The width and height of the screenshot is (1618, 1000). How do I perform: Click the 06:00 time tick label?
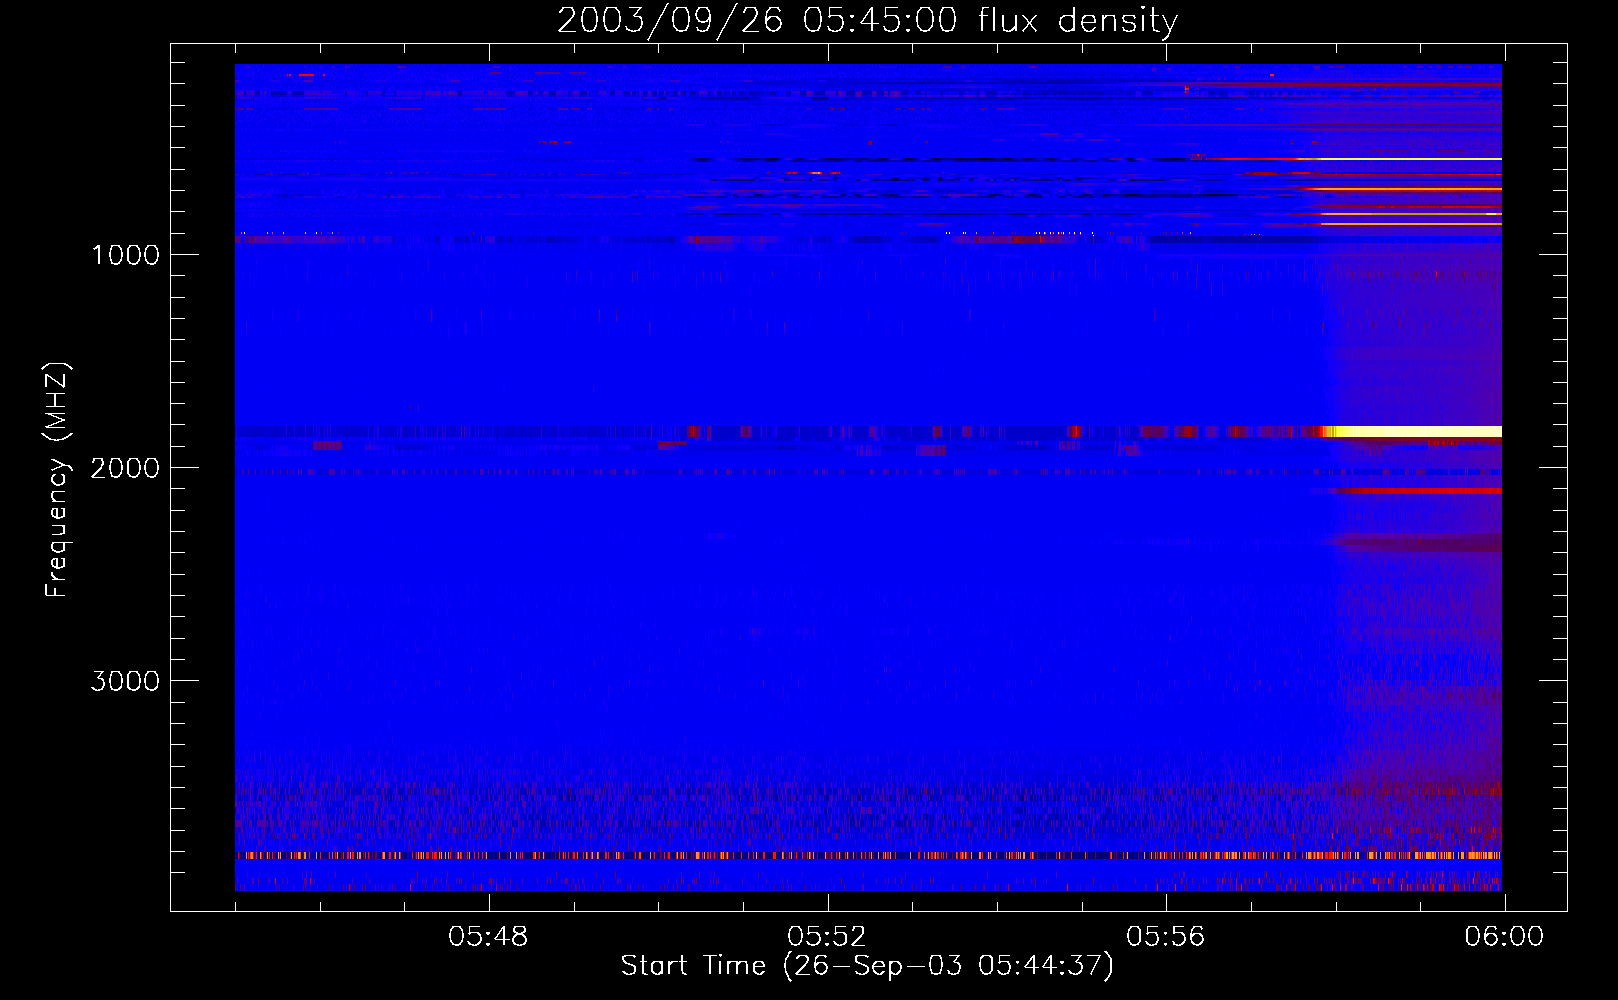[x=1504, y=937]
